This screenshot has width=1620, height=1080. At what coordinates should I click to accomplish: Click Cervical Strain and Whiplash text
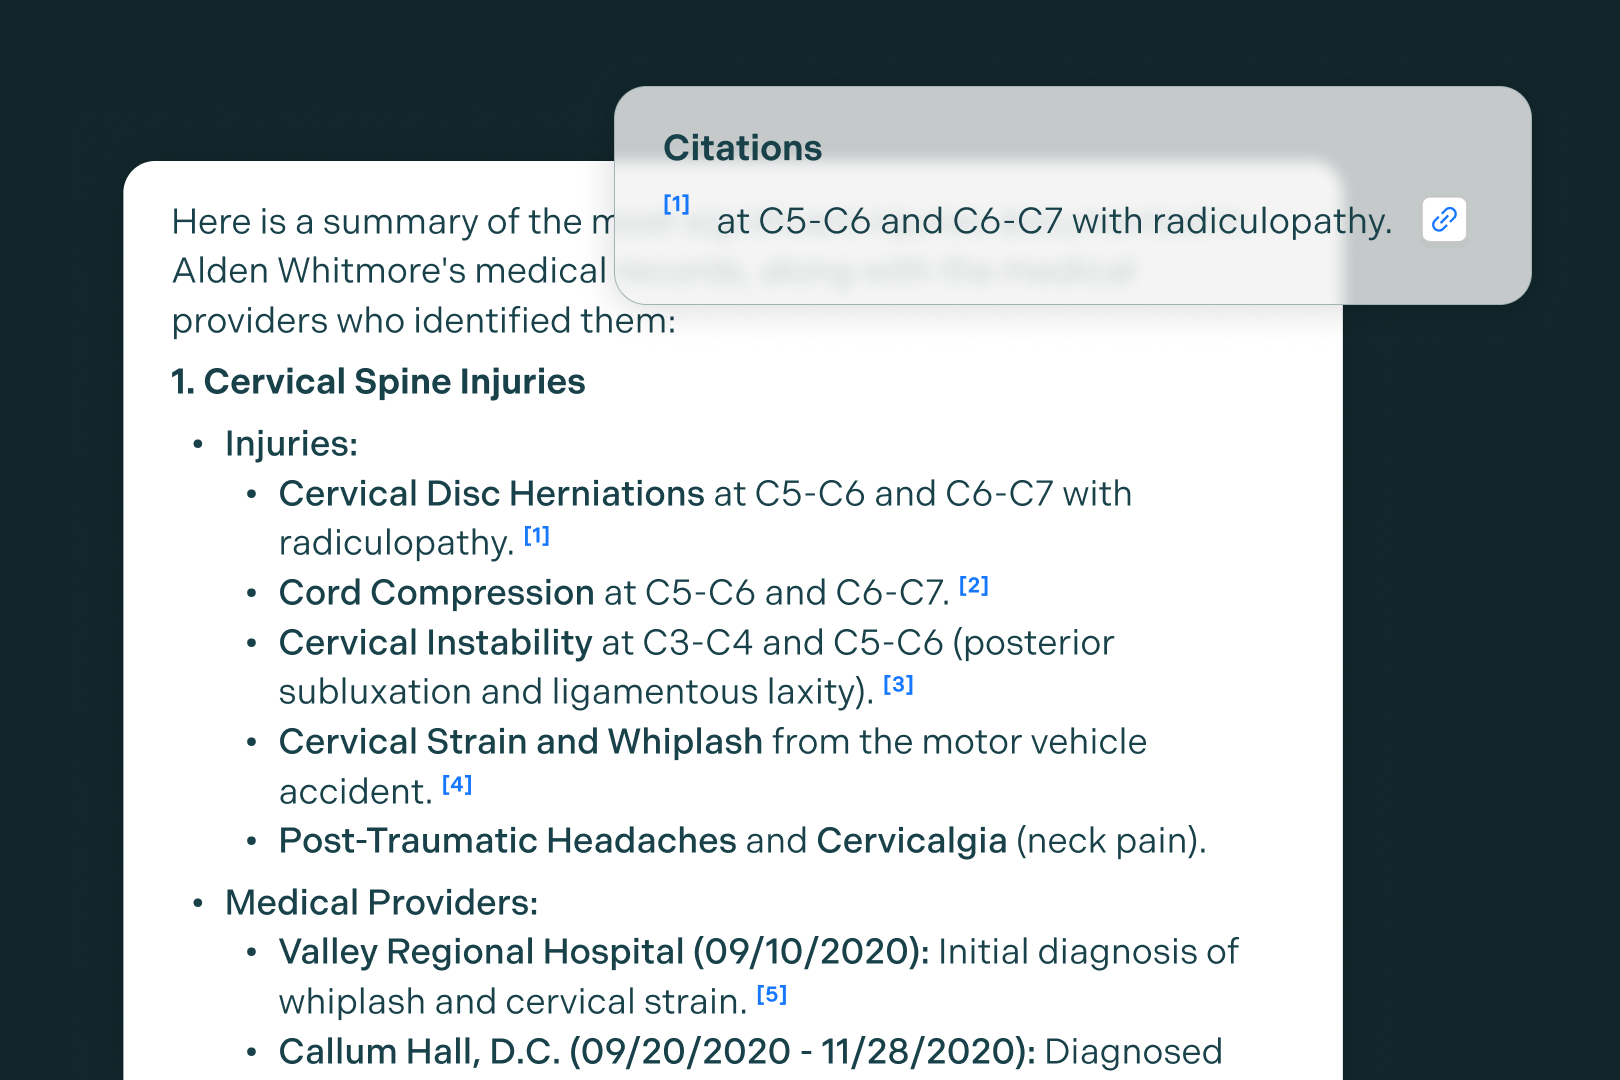coord(521,742)
